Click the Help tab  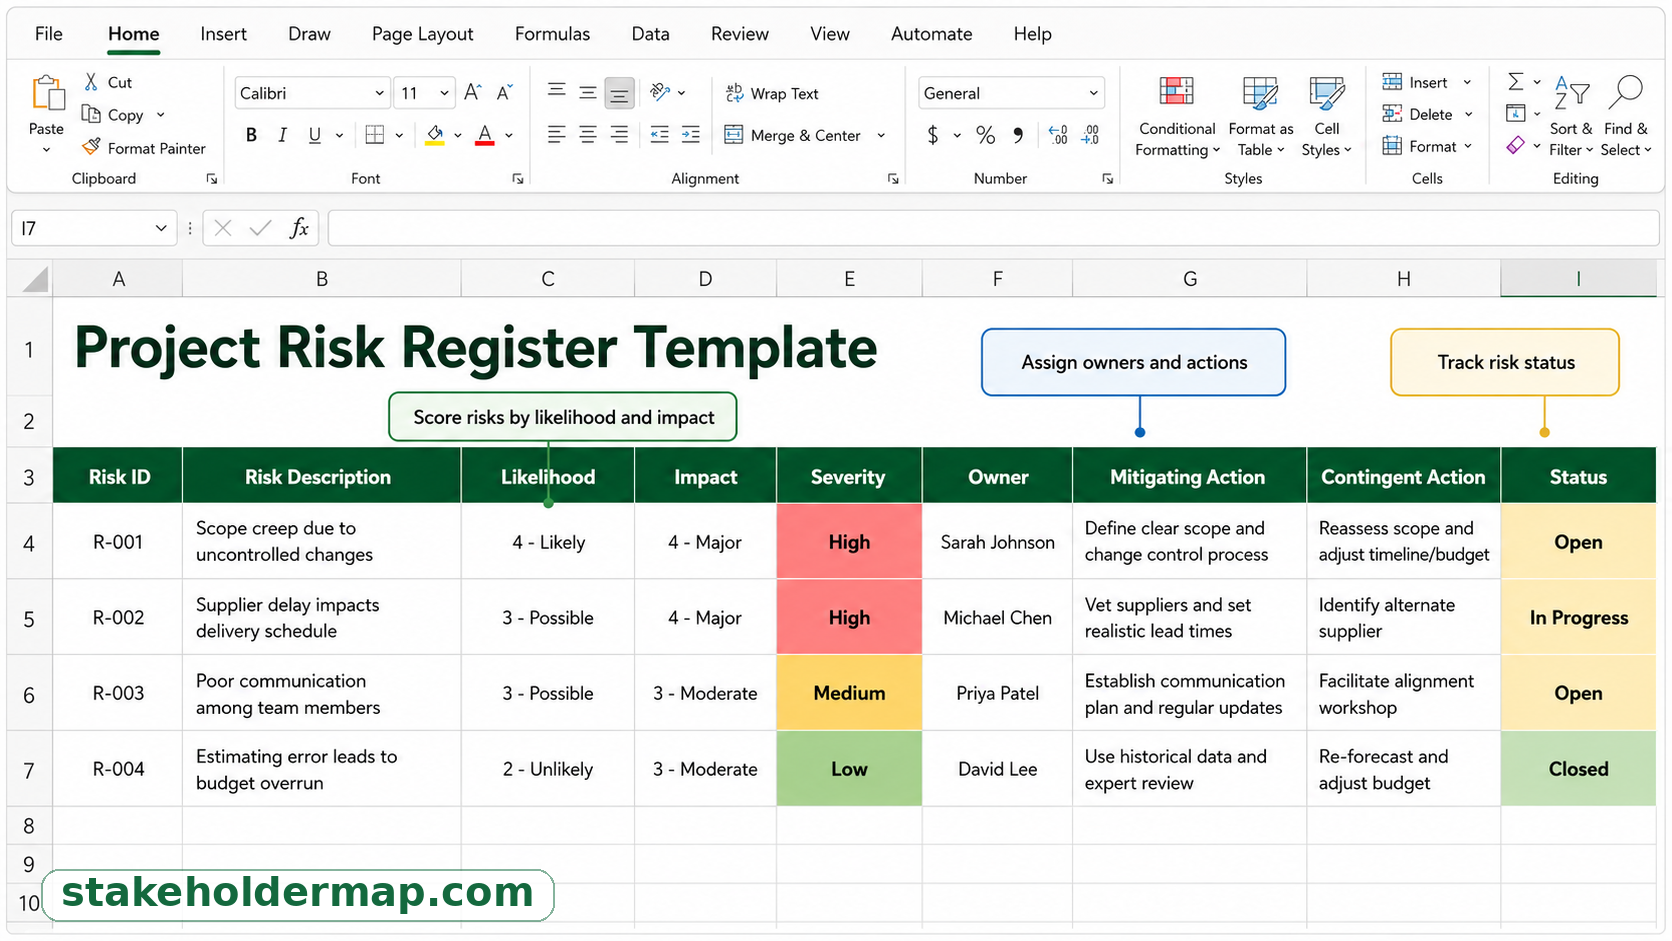(x=1032, y=34)
